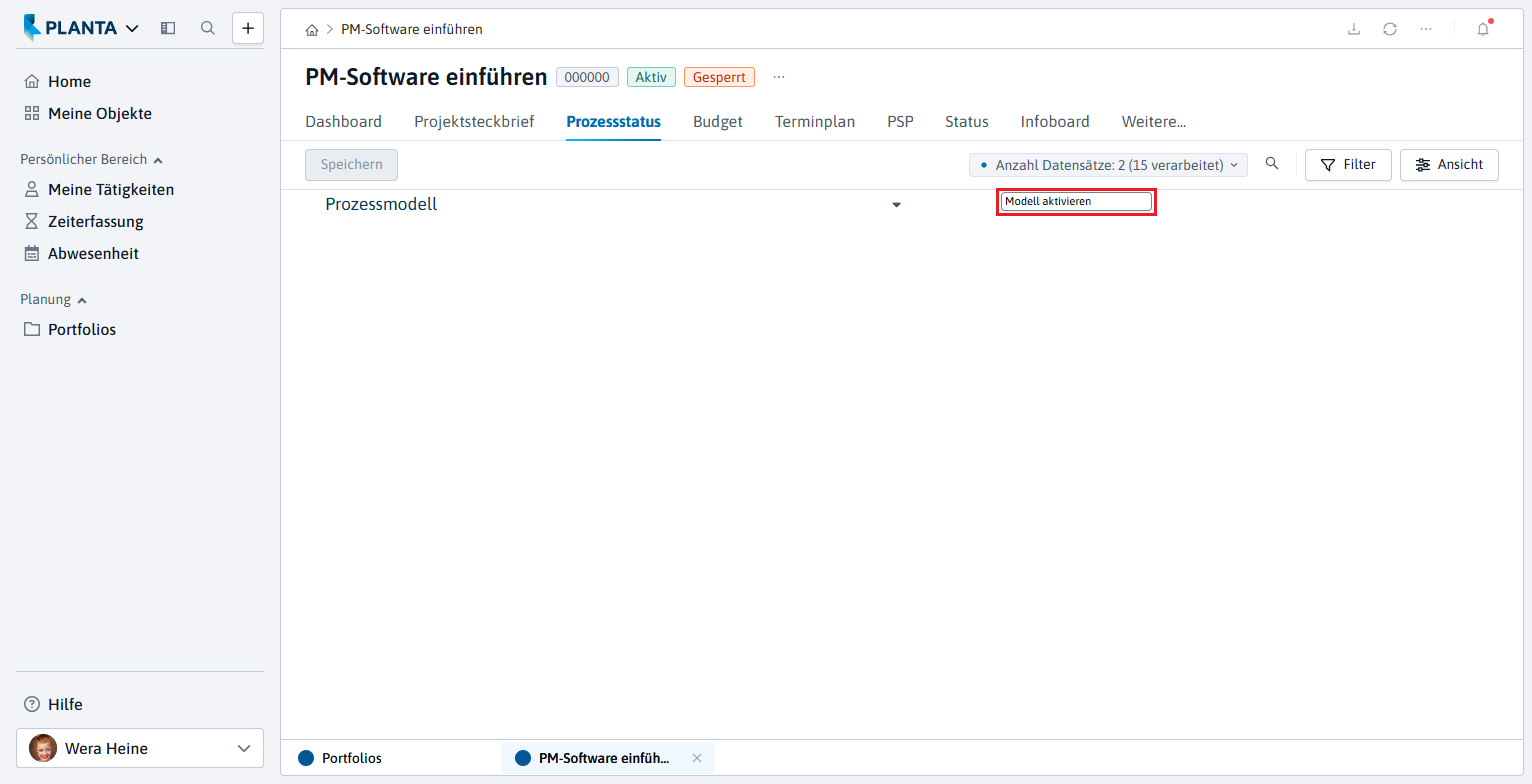Open the Terminplan tab

tap(815, 122)
